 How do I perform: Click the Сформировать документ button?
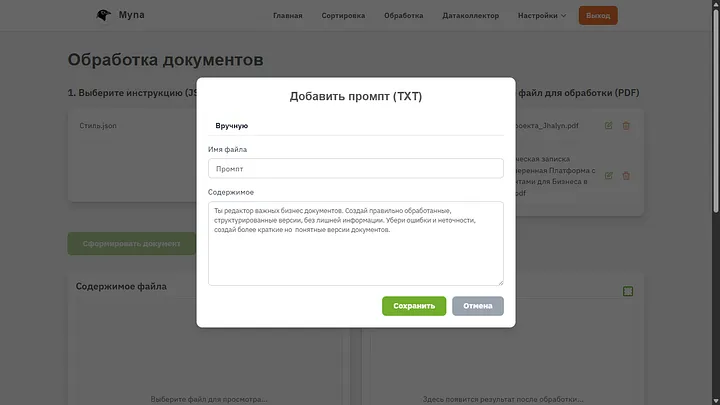[x=132, y=244]
